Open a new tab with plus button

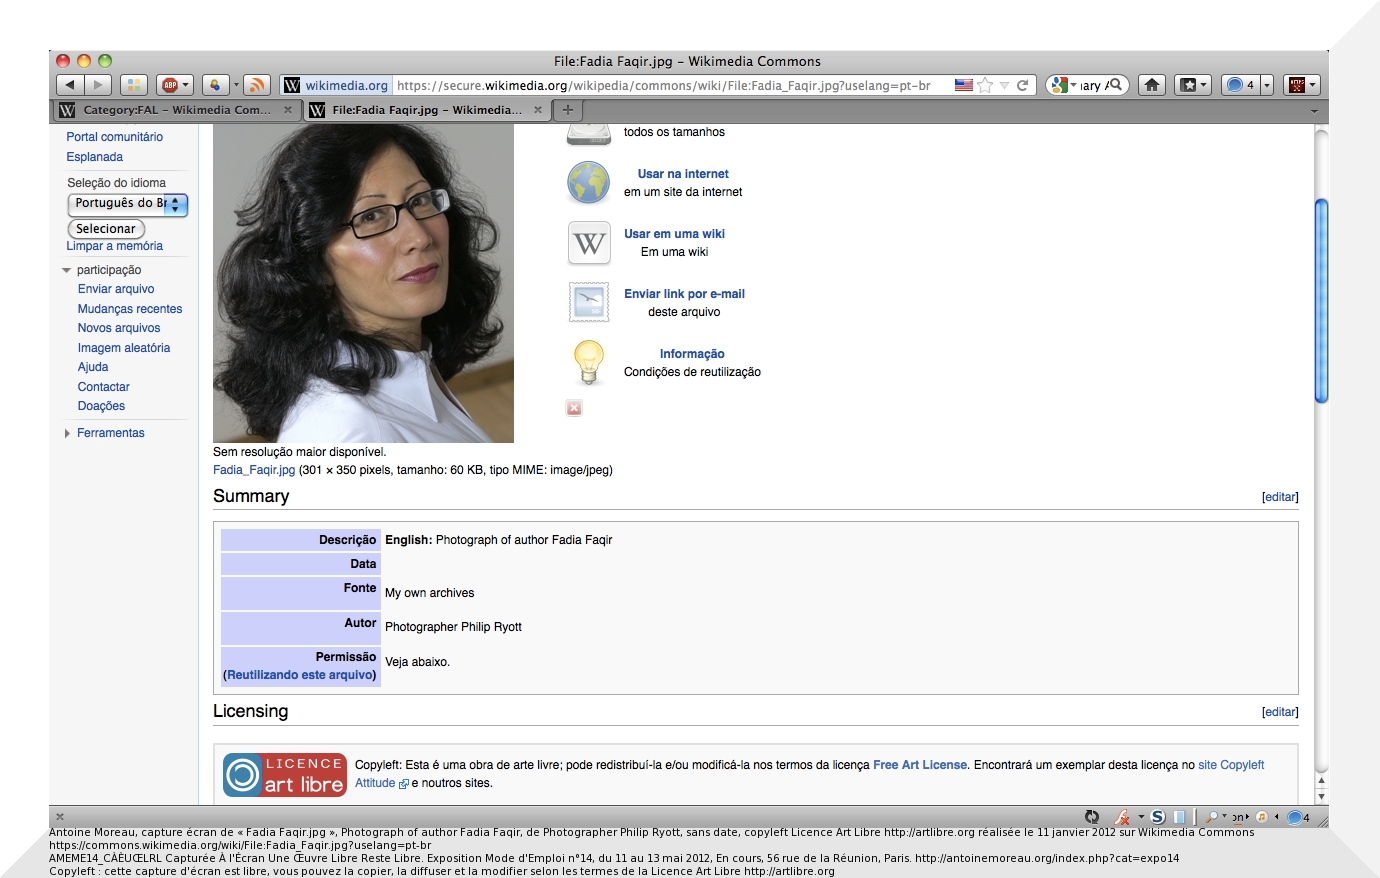click(568, 110)
